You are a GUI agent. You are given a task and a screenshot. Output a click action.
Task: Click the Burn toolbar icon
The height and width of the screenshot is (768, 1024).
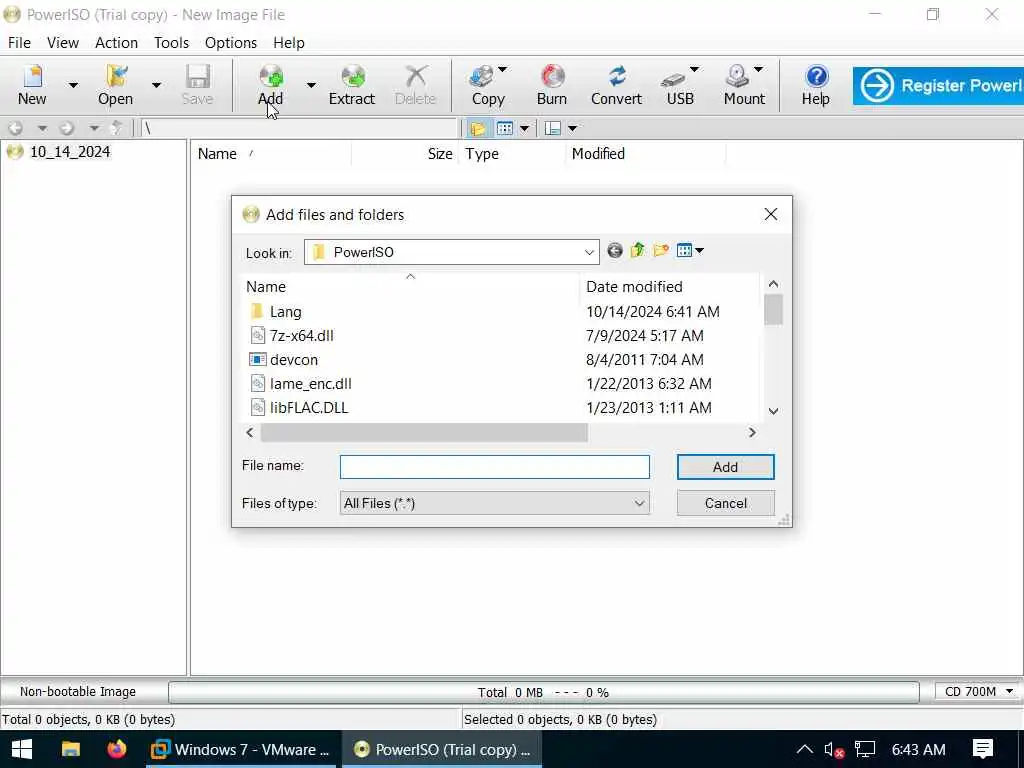(x=552, y=85)
